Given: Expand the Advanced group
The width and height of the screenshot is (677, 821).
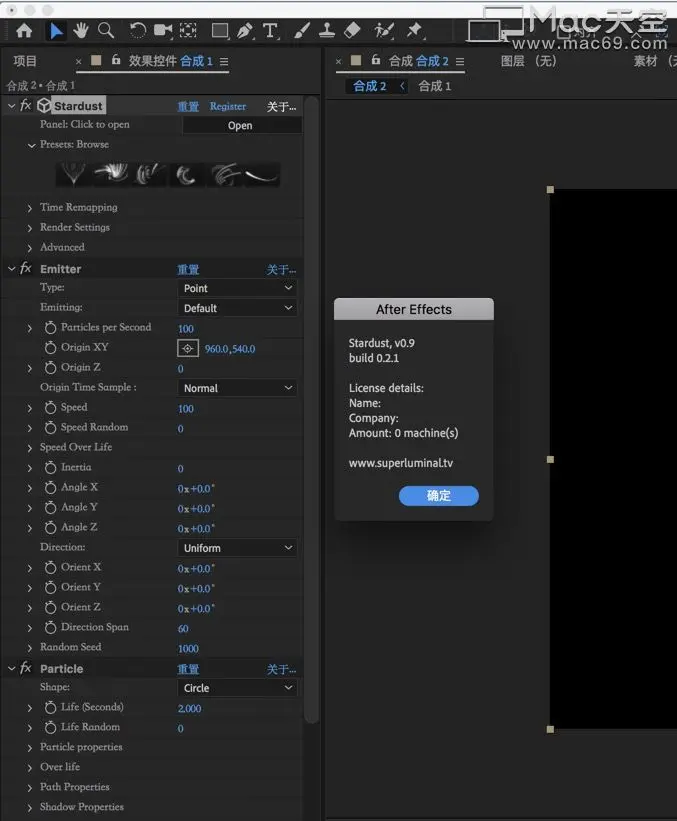Looking at the screenshot, I should (x=30, y=248).
